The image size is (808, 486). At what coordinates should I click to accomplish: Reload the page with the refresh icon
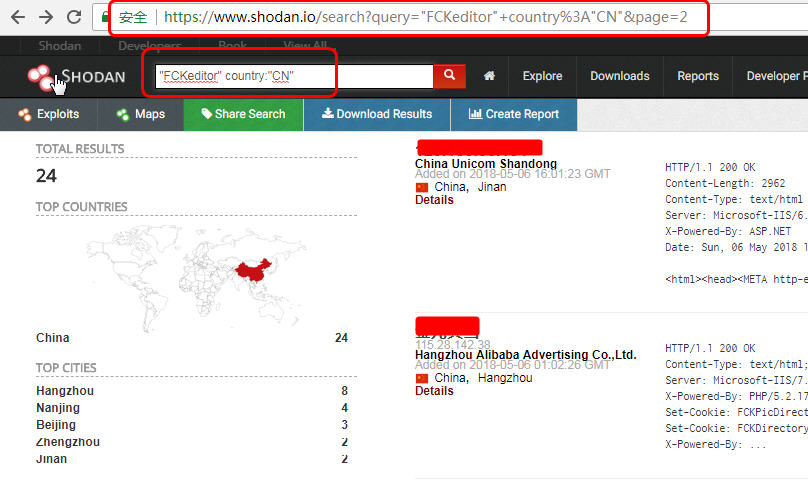point(74,17)
